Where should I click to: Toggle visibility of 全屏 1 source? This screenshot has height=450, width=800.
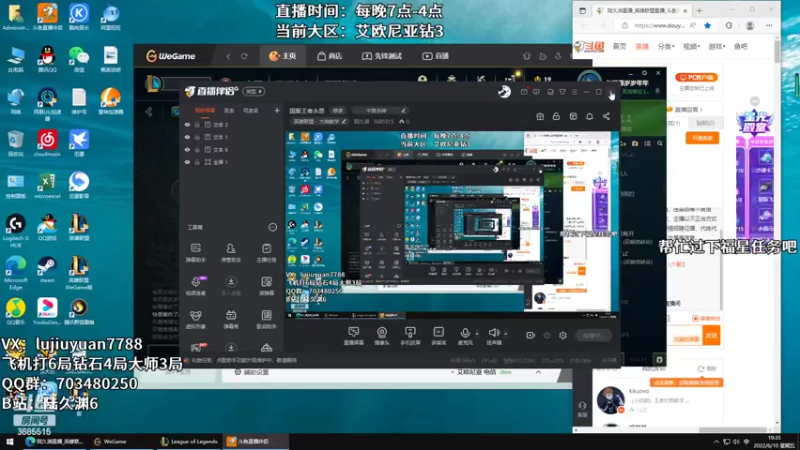(x=187, y=162)
